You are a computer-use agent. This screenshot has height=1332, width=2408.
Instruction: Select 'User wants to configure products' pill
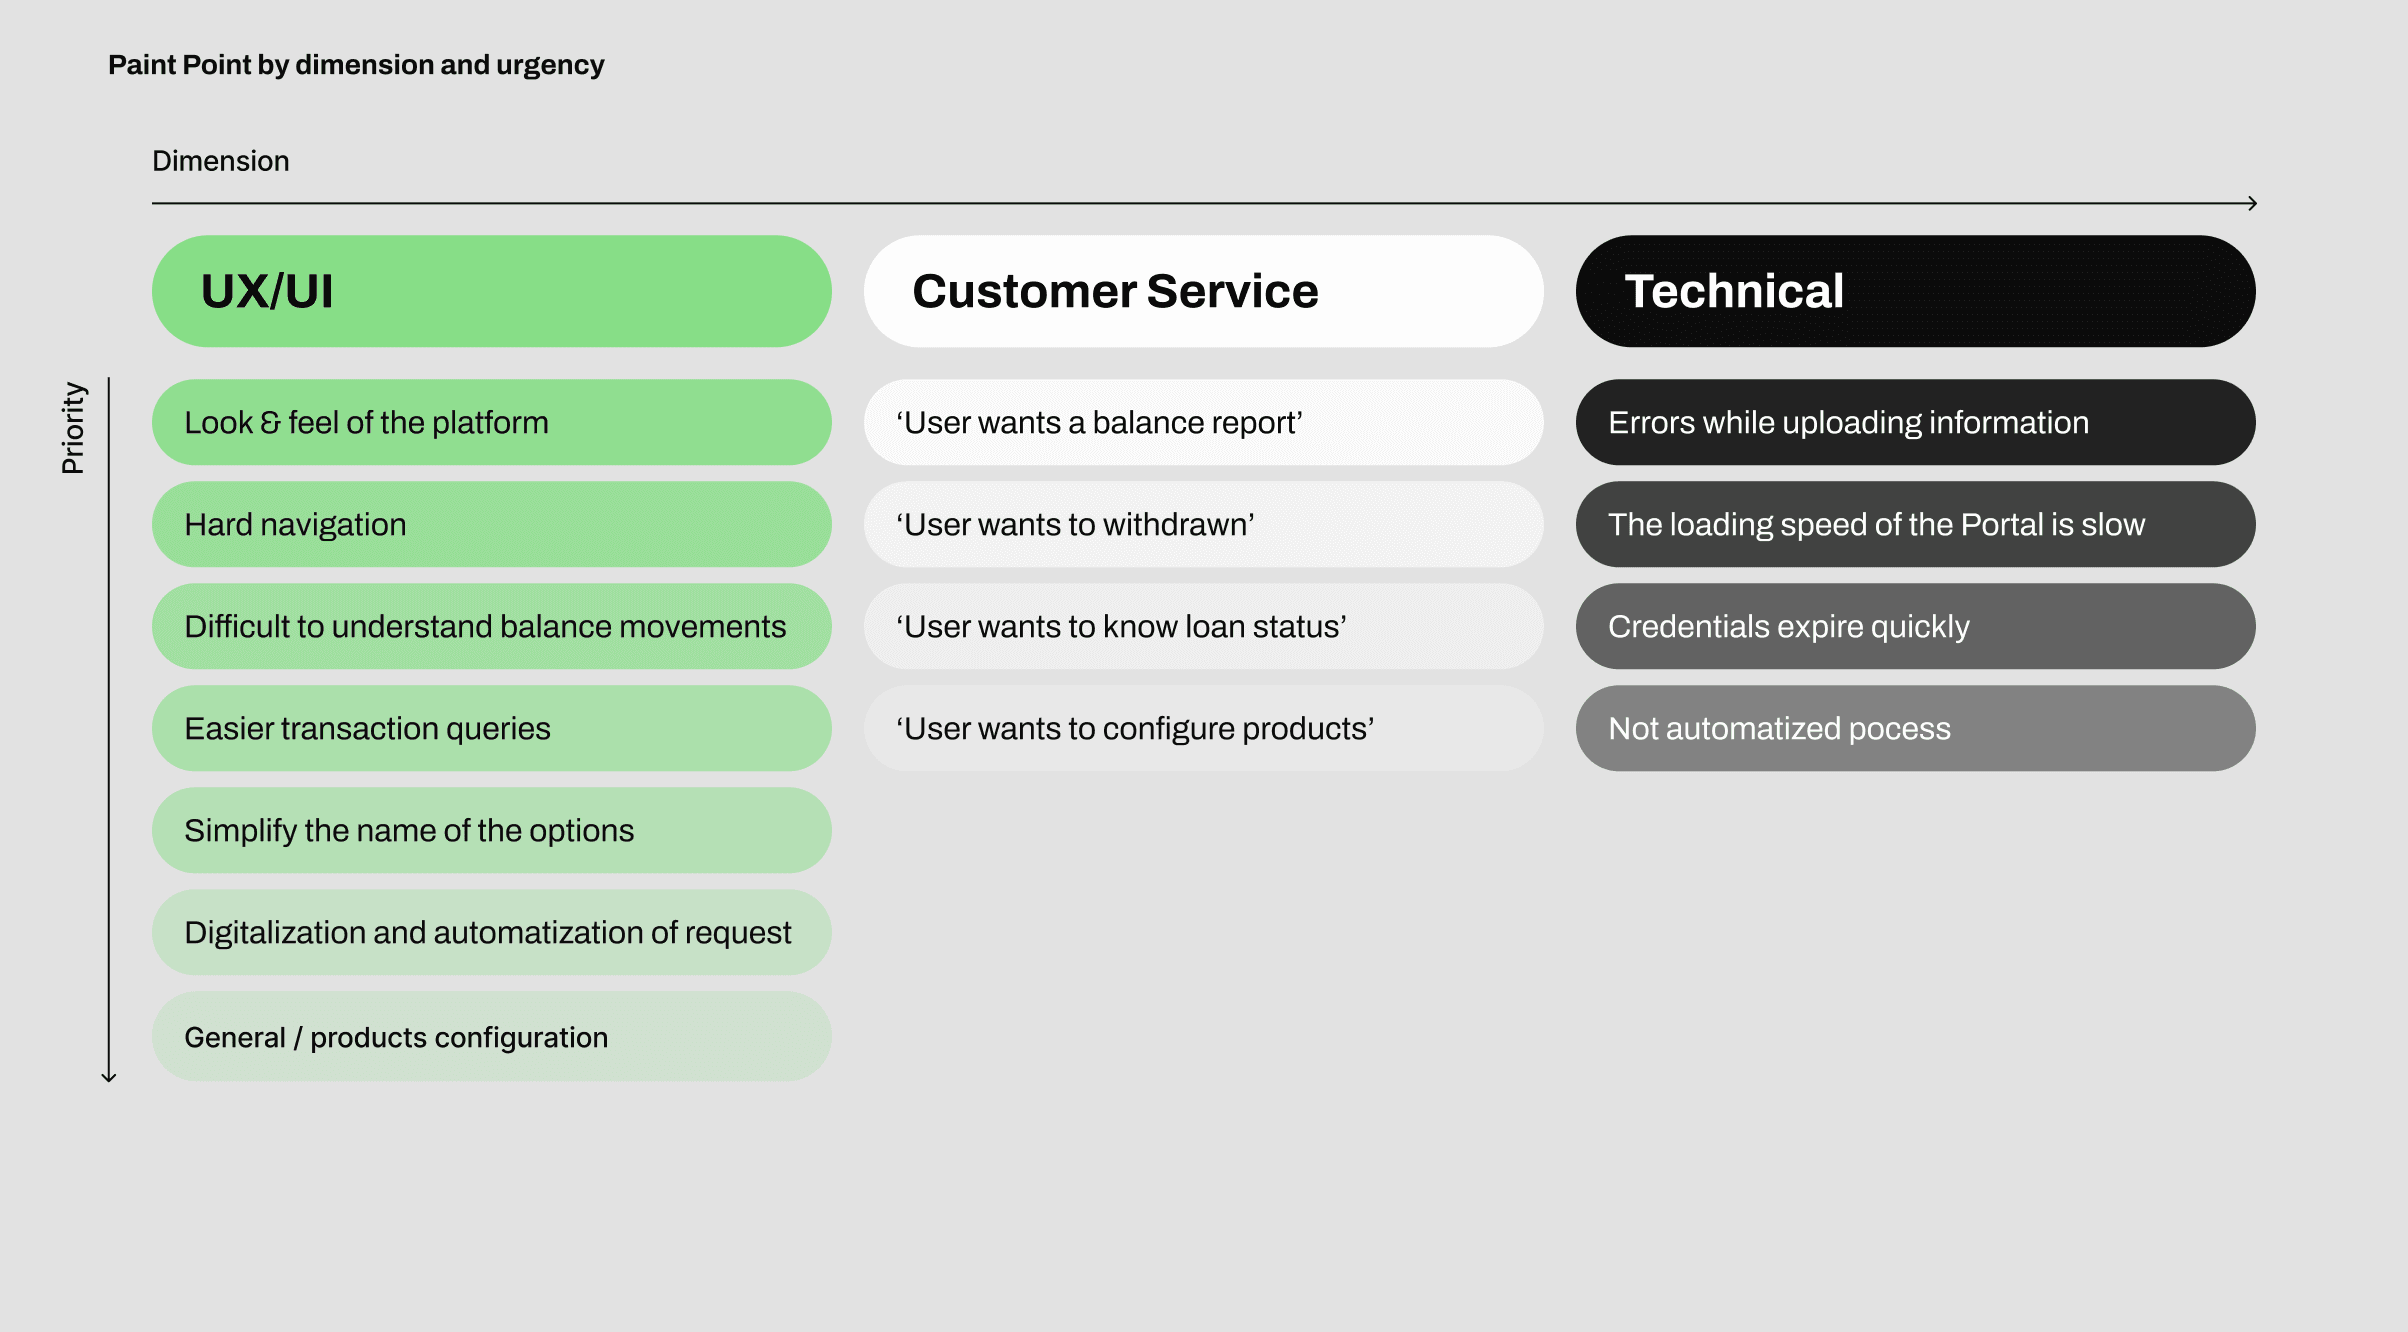coord(1203,728)
